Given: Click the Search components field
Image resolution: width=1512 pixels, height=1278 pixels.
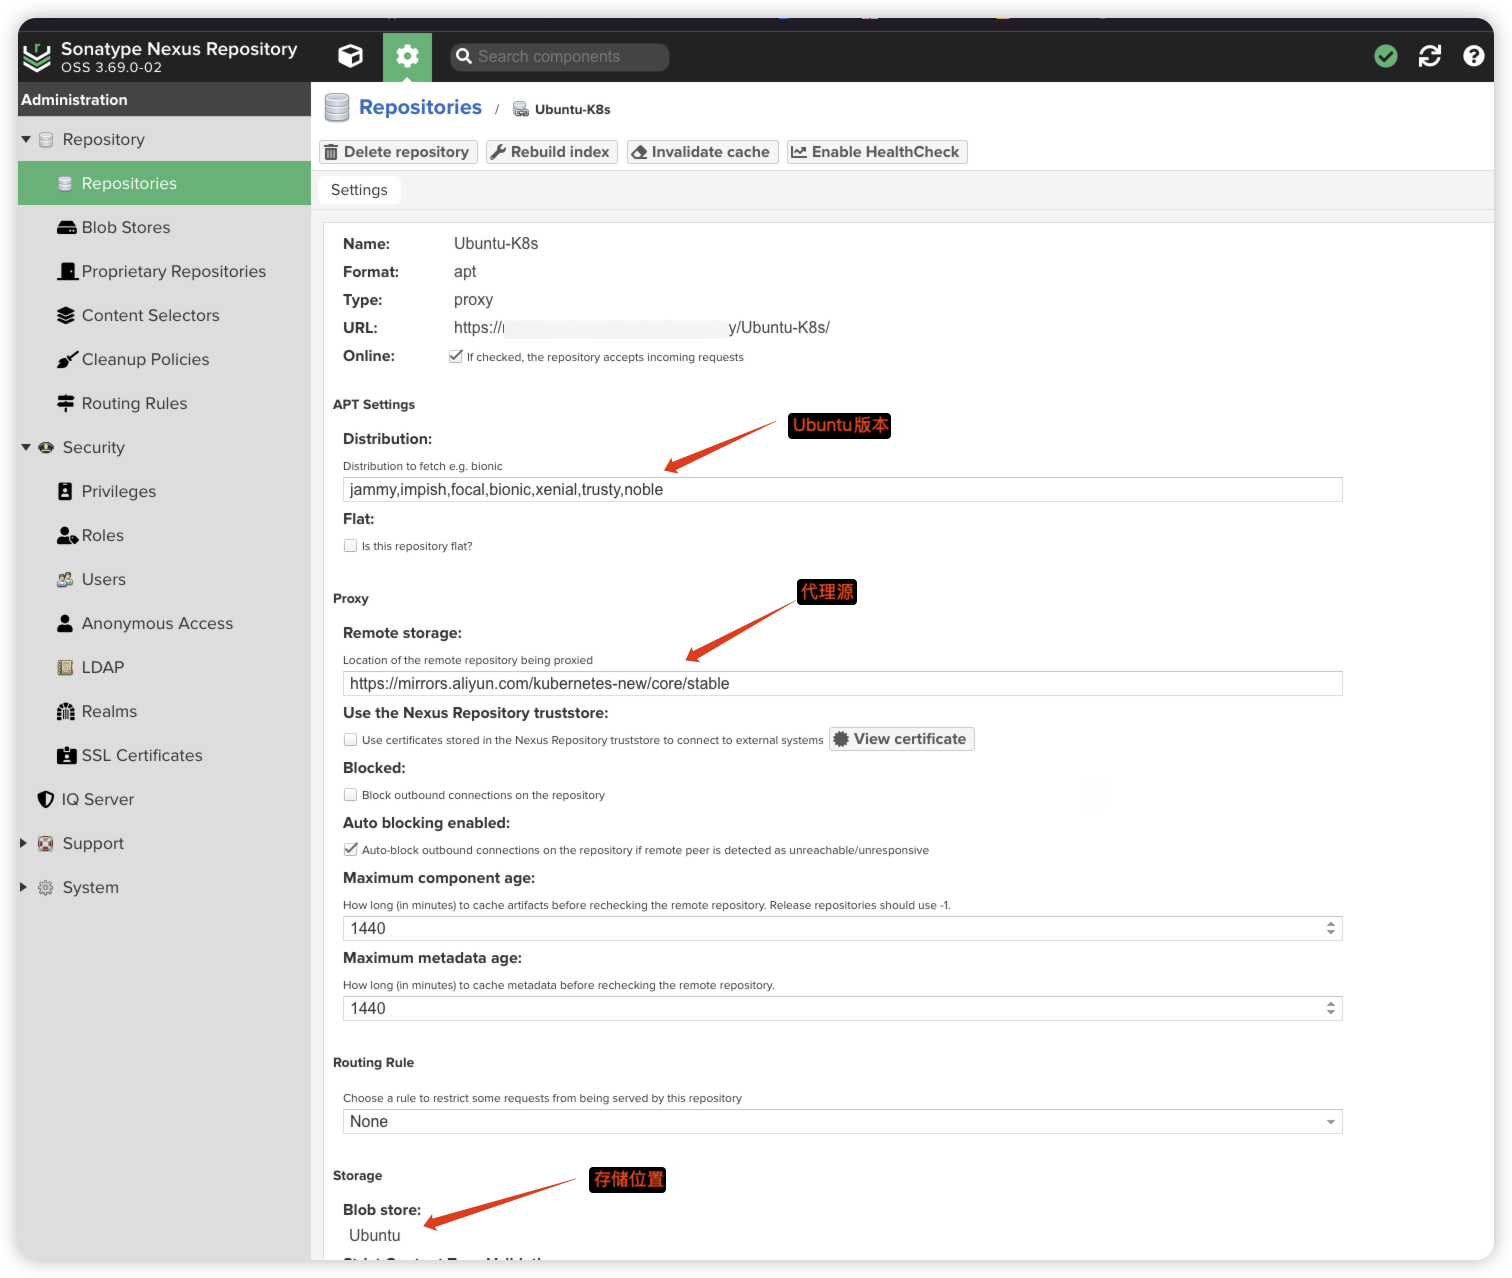Looking at the screenshot, I should [x=560, y=57].
